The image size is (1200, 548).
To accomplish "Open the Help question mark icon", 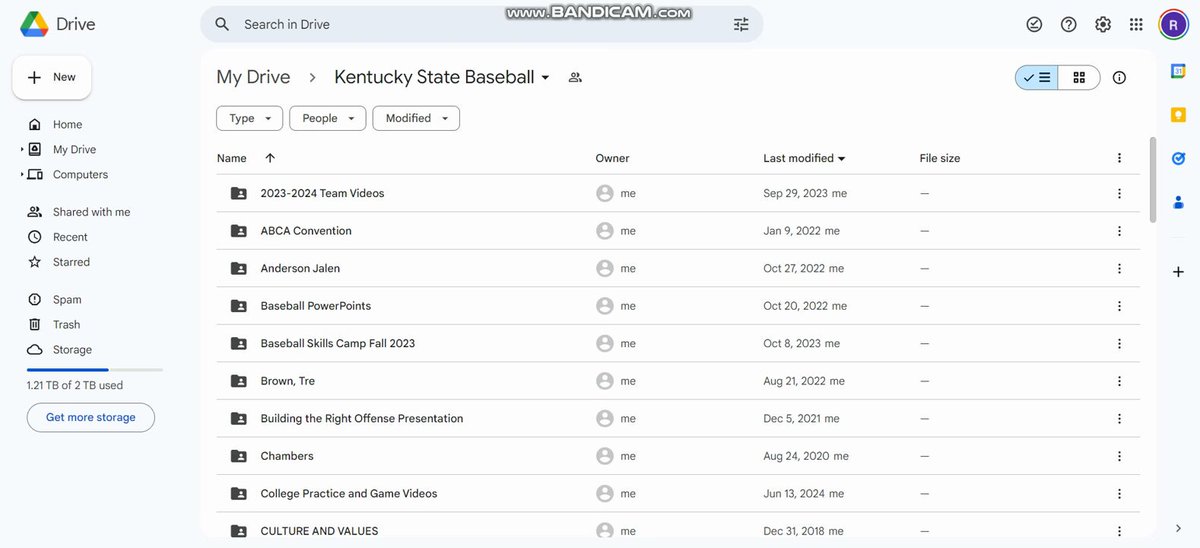I will [x=1069, y=24].
